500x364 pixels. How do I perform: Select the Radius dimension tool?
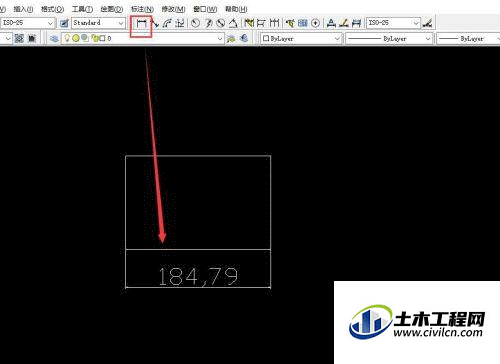click(x=196, y=23)
